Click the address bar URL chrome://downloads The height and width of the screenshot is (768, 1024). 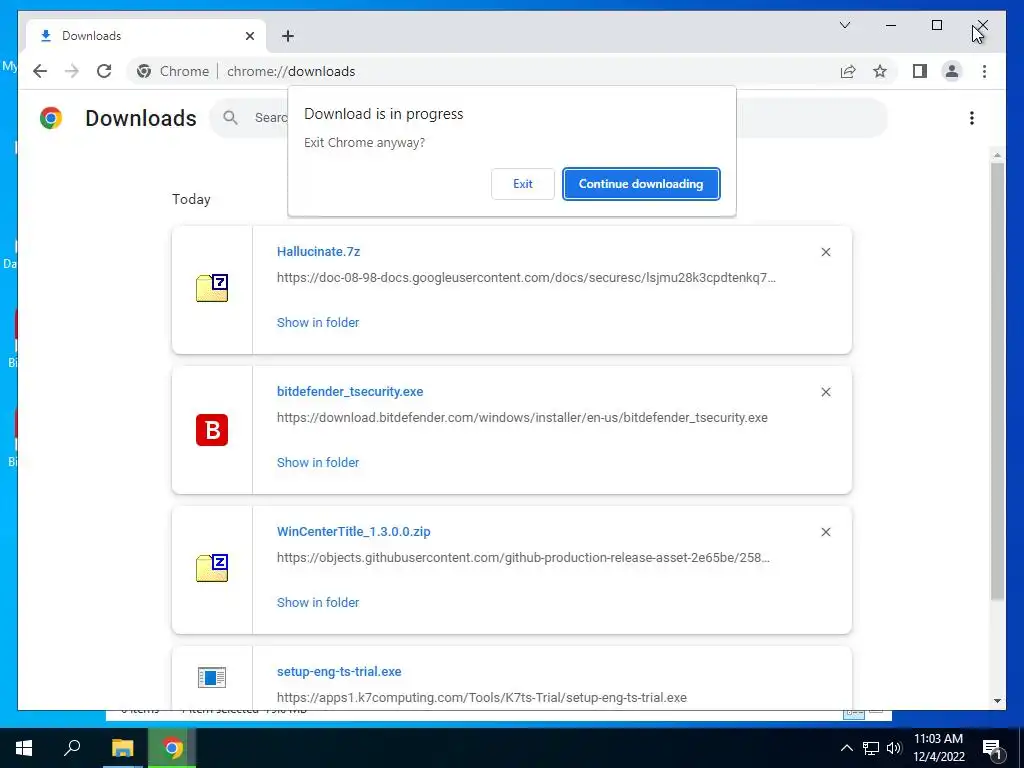click(x=291, y=71)
